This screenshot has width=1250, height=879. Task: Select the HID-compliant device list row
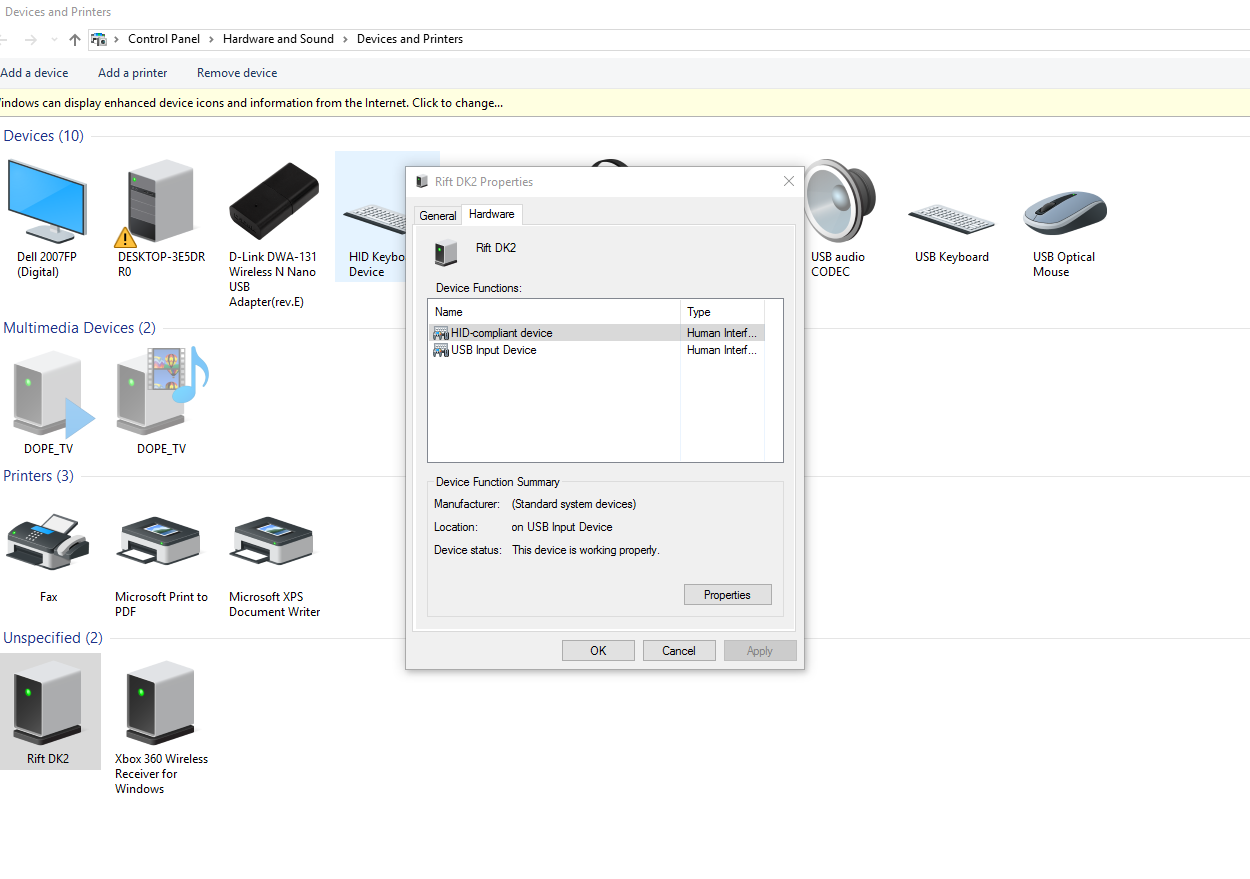click(x=597, y=333)
